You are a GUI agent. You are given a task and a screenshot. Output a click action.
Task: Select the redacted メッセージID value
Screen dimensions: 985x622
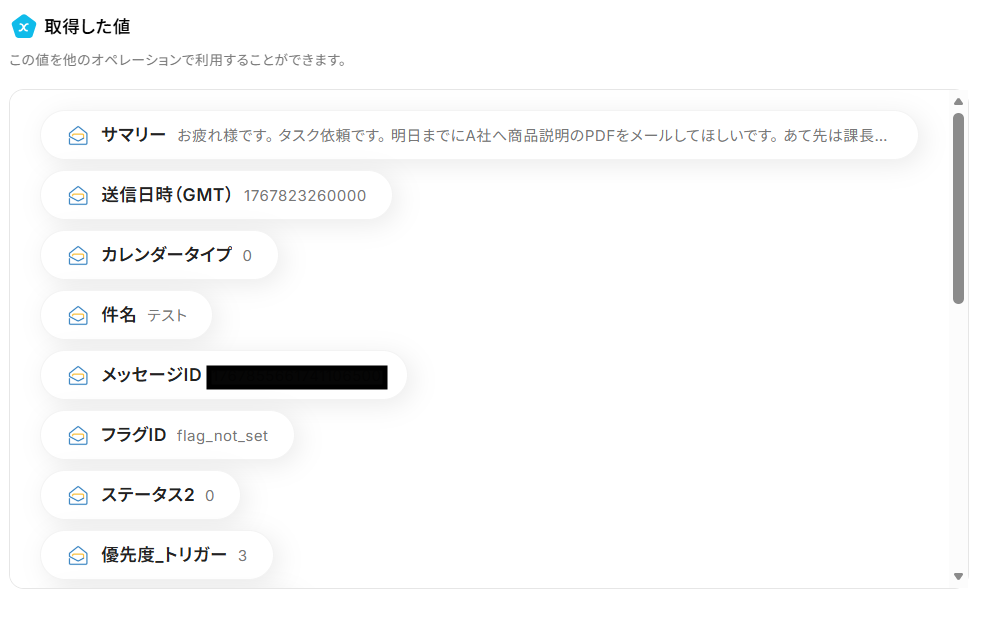(297, 377)
